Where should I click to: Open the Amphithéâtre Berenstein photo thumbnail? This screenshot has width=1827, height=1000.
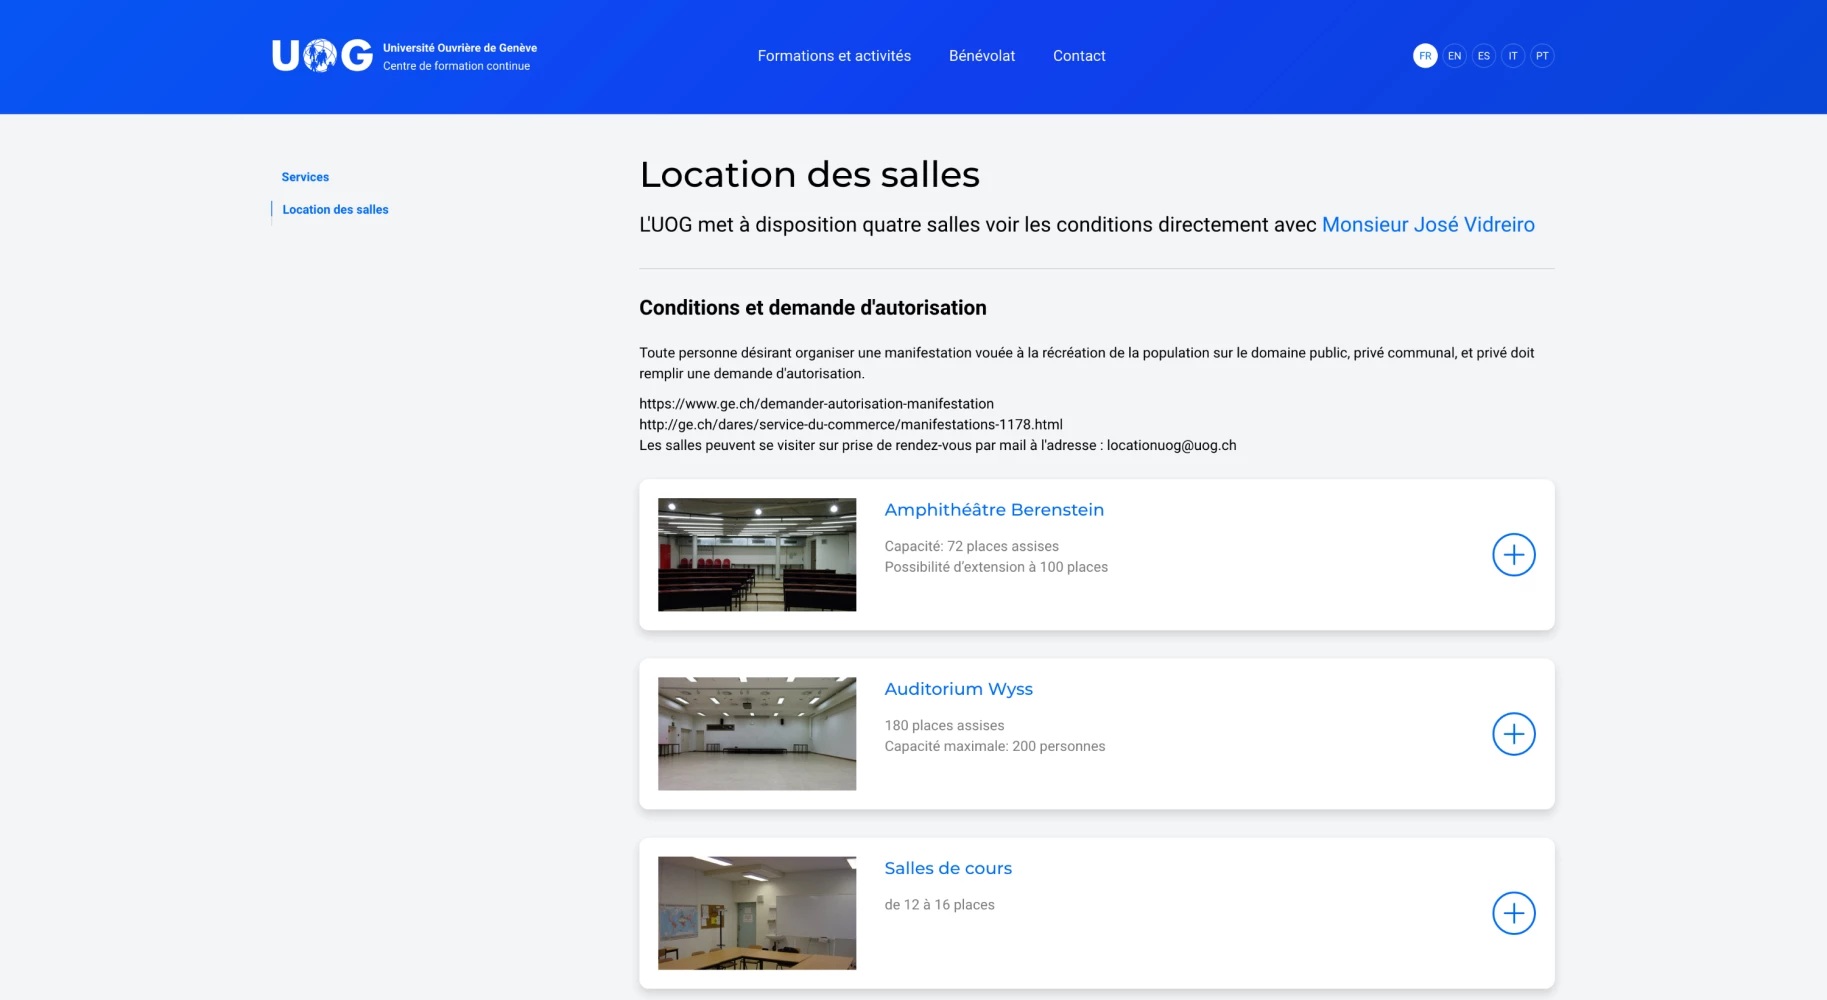click(757, 555)
